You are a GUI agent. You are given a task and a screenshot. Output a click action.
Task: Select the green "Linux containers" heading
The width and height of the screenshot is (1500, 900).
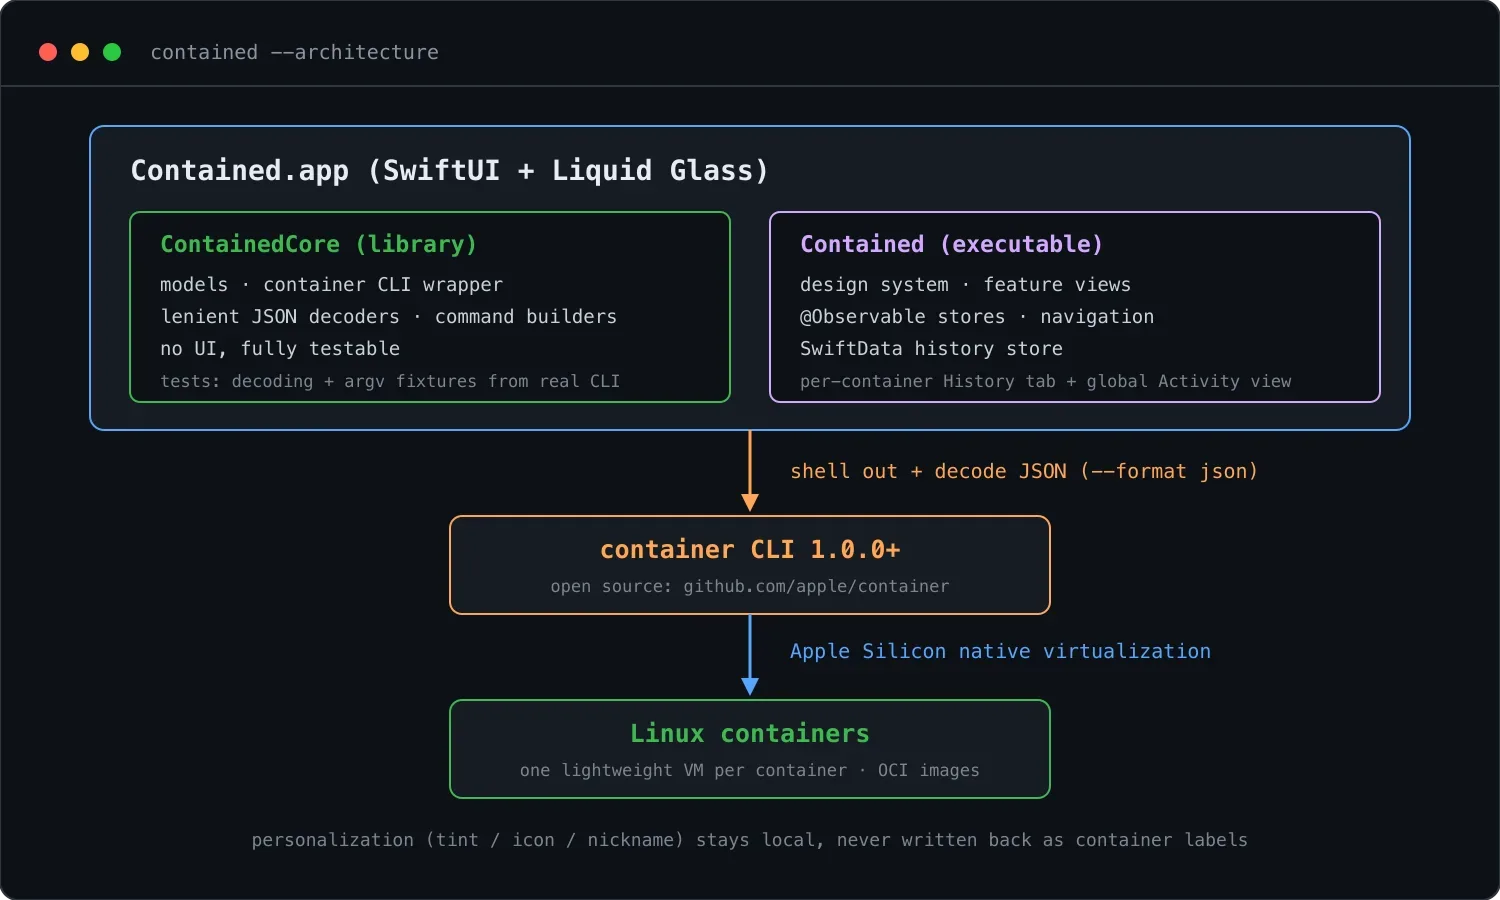[x=750, y=733]
